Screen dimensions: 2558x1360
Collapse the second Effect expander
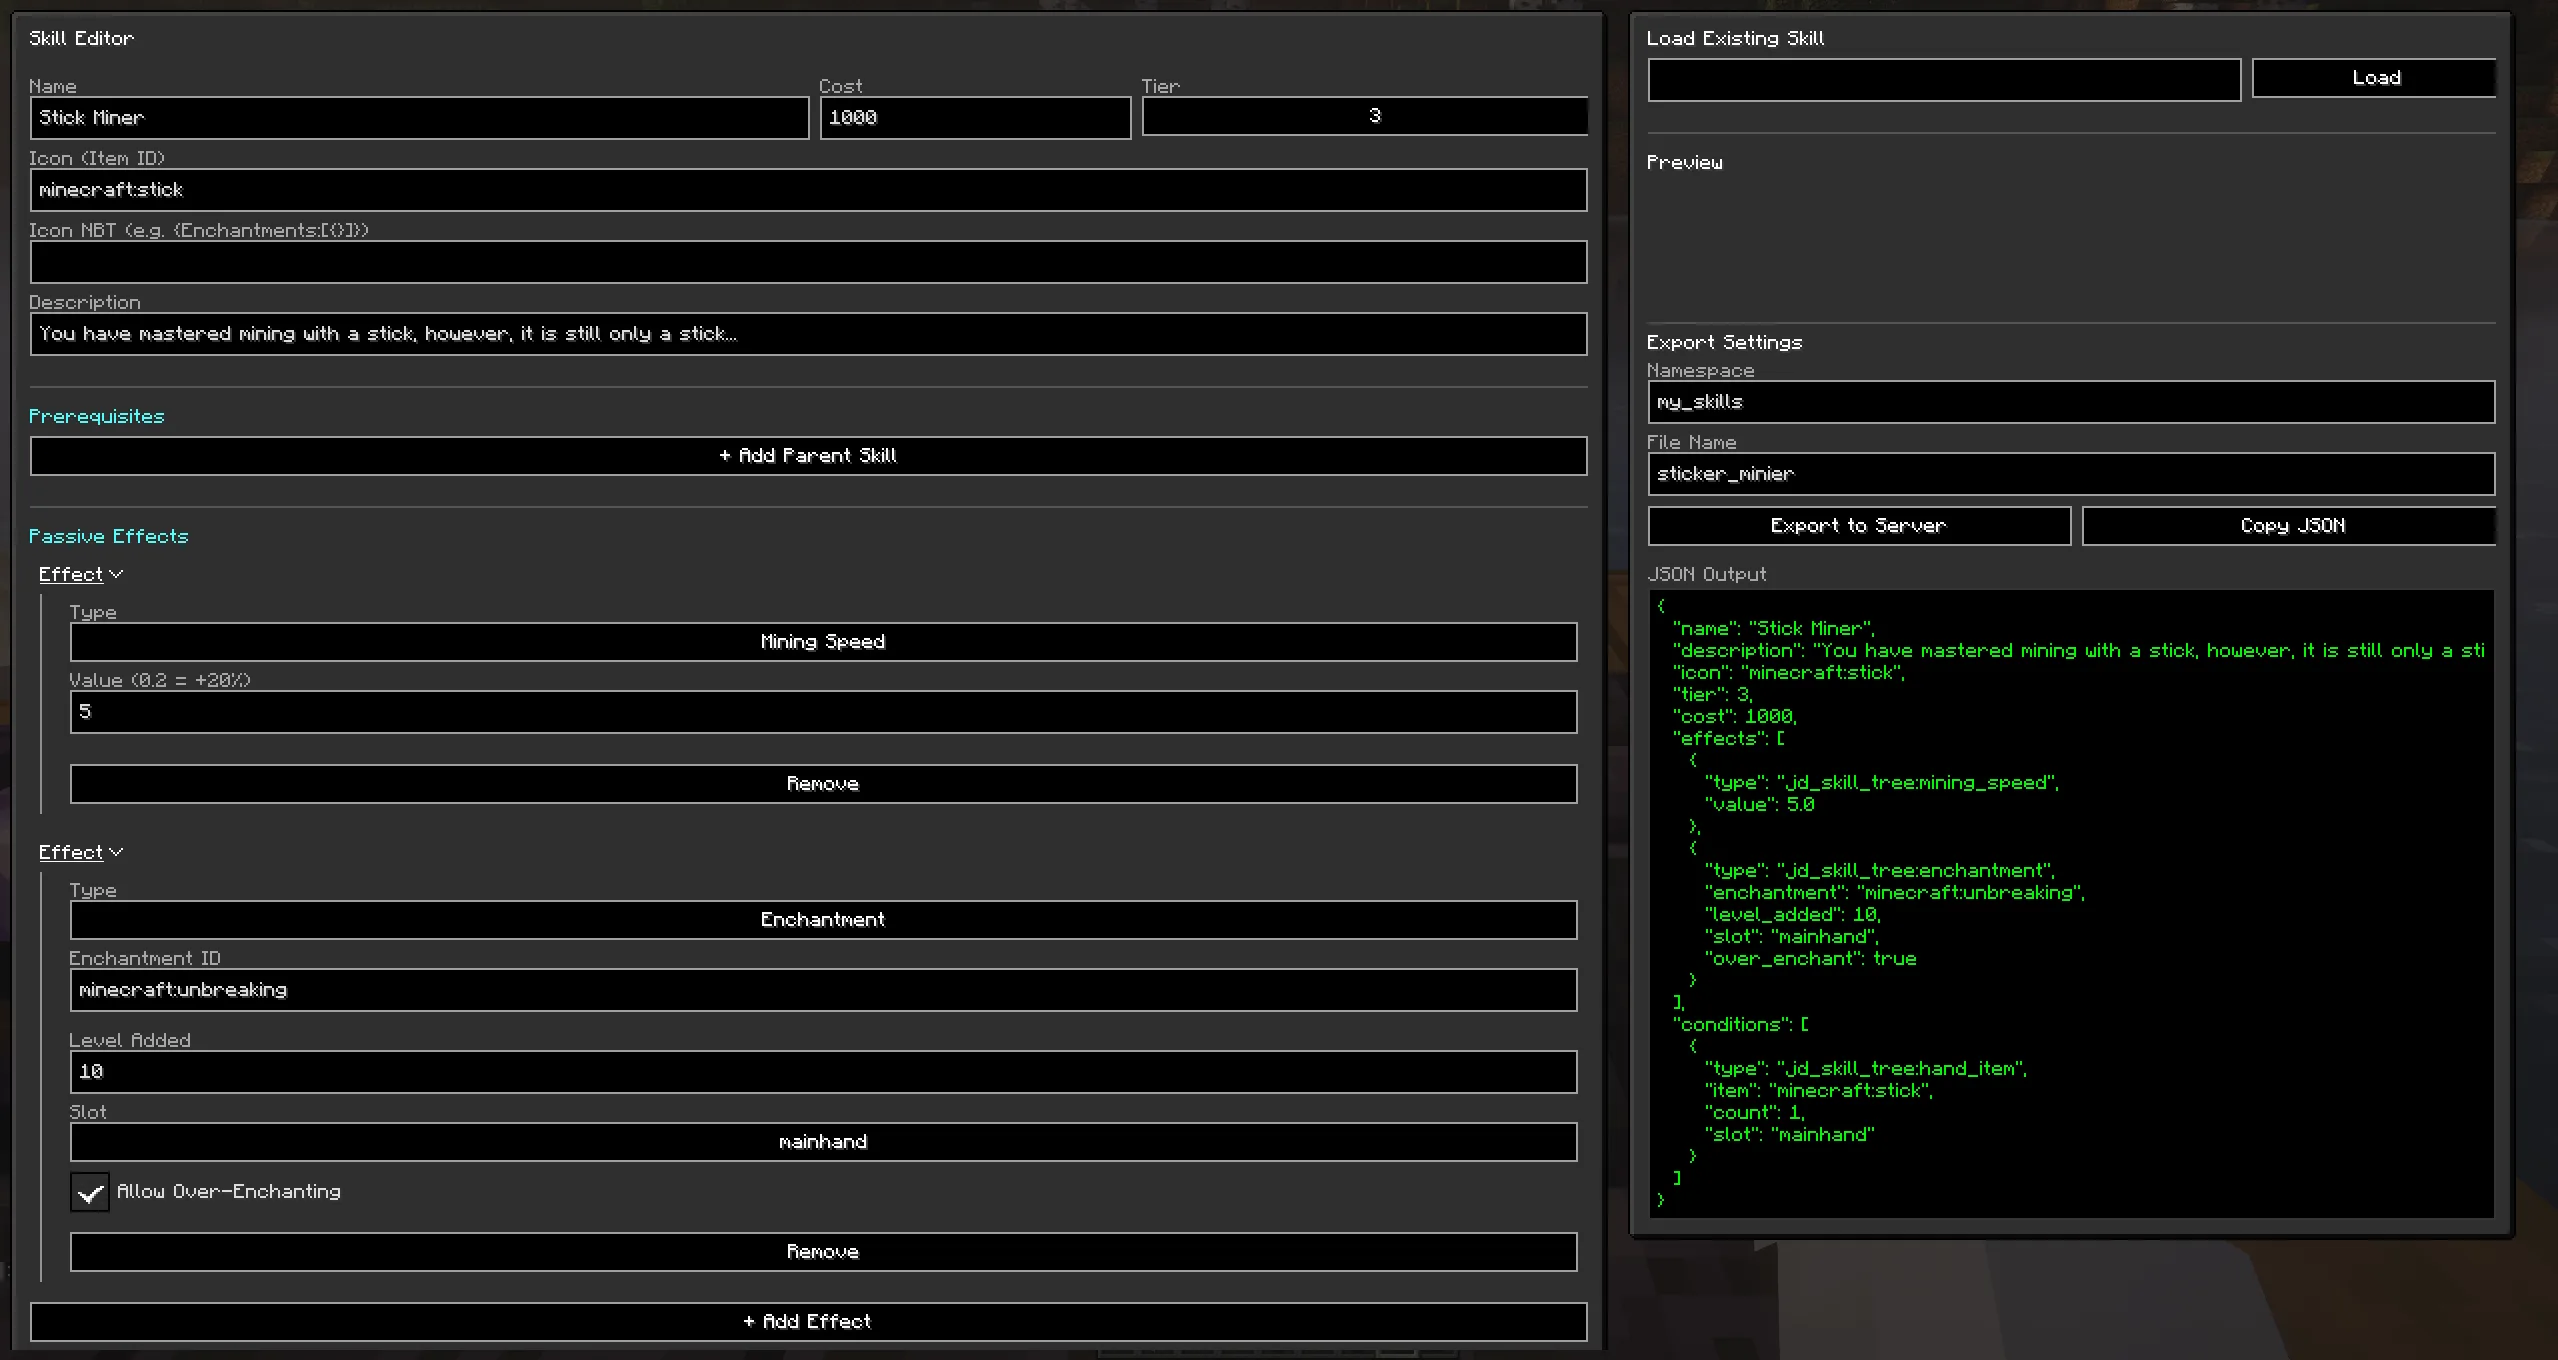(80, 852)
